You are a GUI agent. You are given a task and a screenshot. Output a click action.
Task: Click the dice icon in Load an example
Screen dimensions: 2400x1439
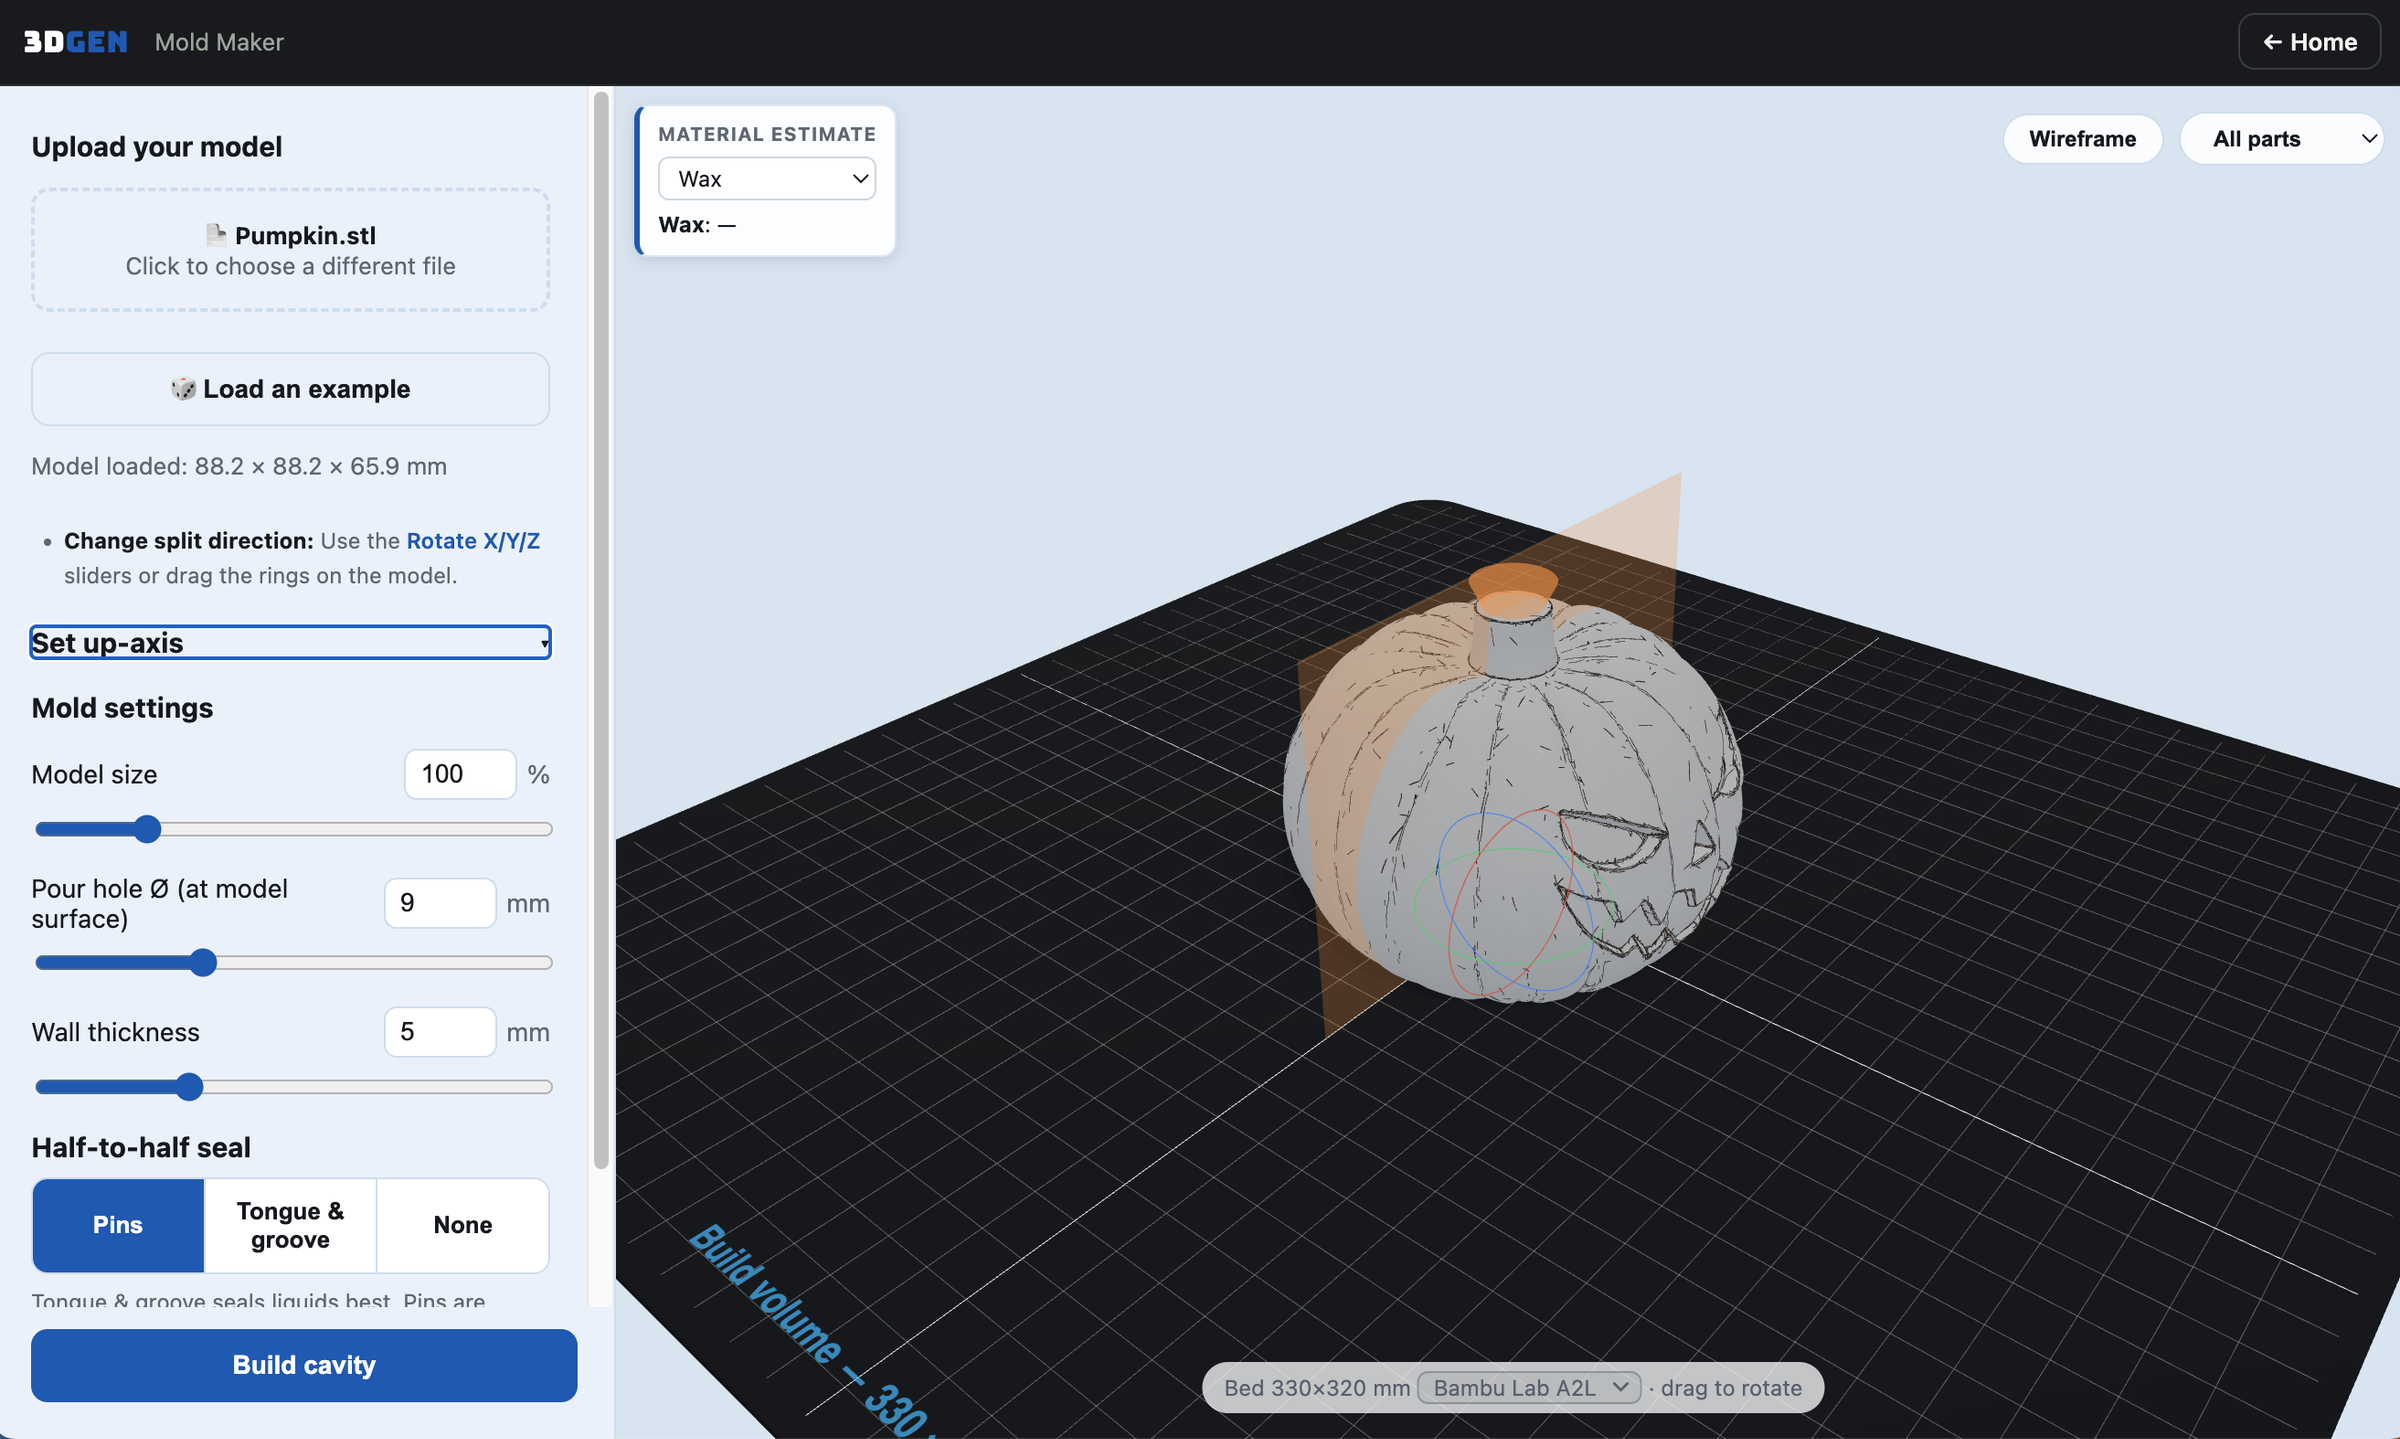183,388
